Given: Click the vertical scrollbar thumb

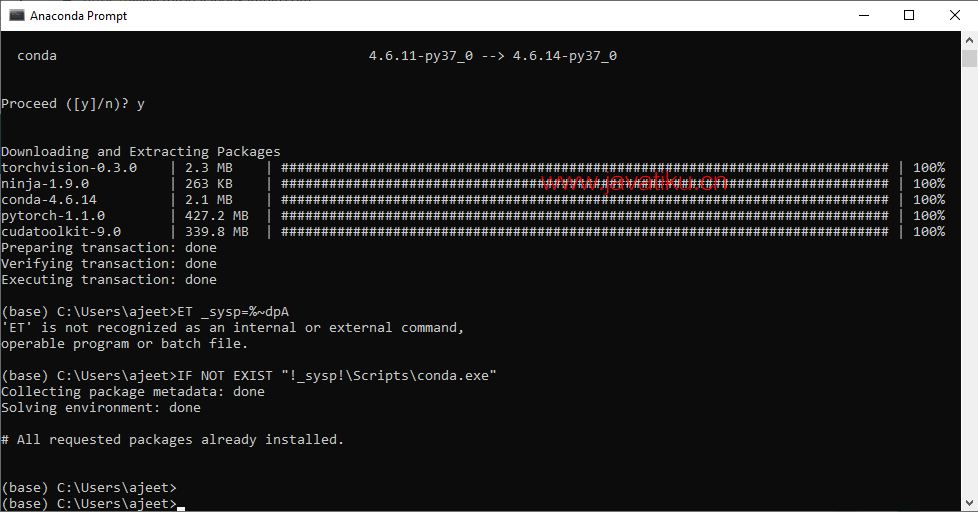Looking at the screenshot, I should coord(969,58).
